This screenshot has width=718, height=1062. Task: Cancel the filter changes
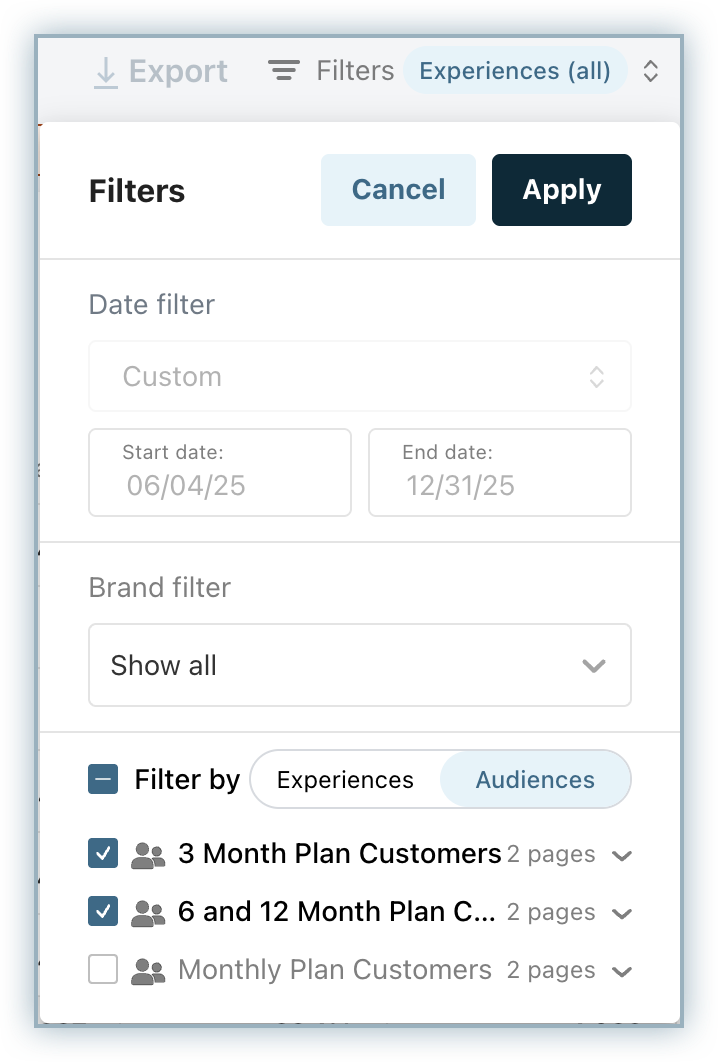pos(398,190)
